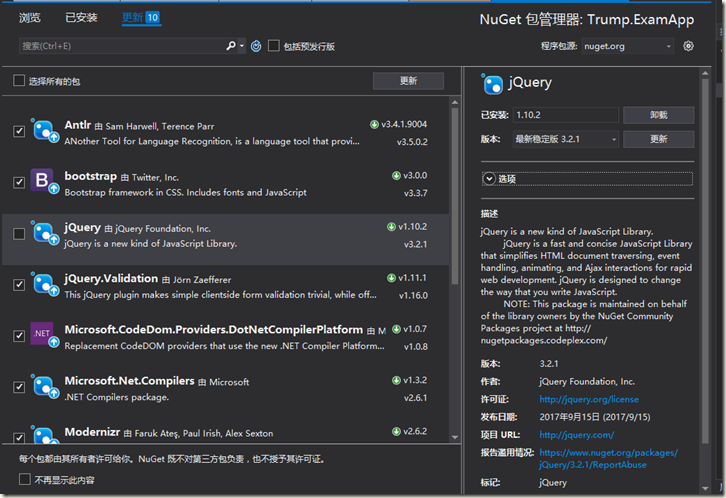Click the package list scrollbar thumb
Screen dimensions: 726x498
click(455, 196)
